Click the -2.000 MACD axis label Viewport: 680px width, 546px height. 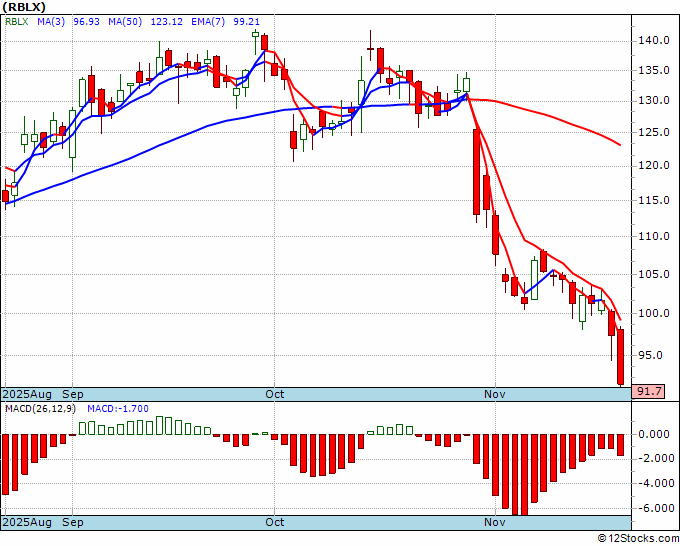pos(654,458)
